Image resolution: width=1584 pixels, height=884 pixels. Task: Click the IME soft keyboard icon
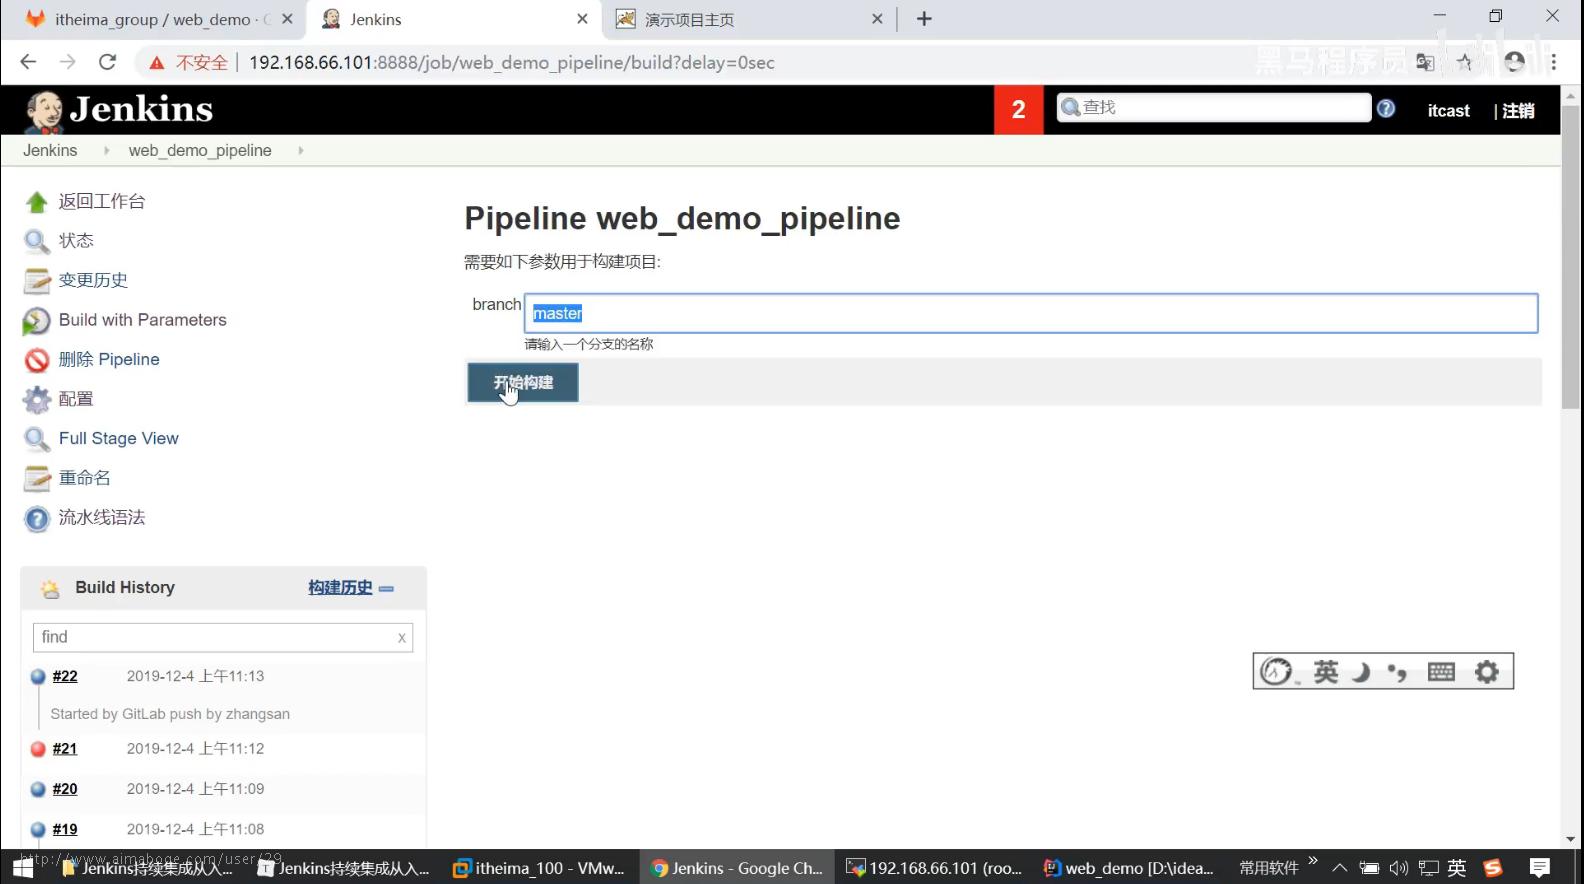[1441, 672]
